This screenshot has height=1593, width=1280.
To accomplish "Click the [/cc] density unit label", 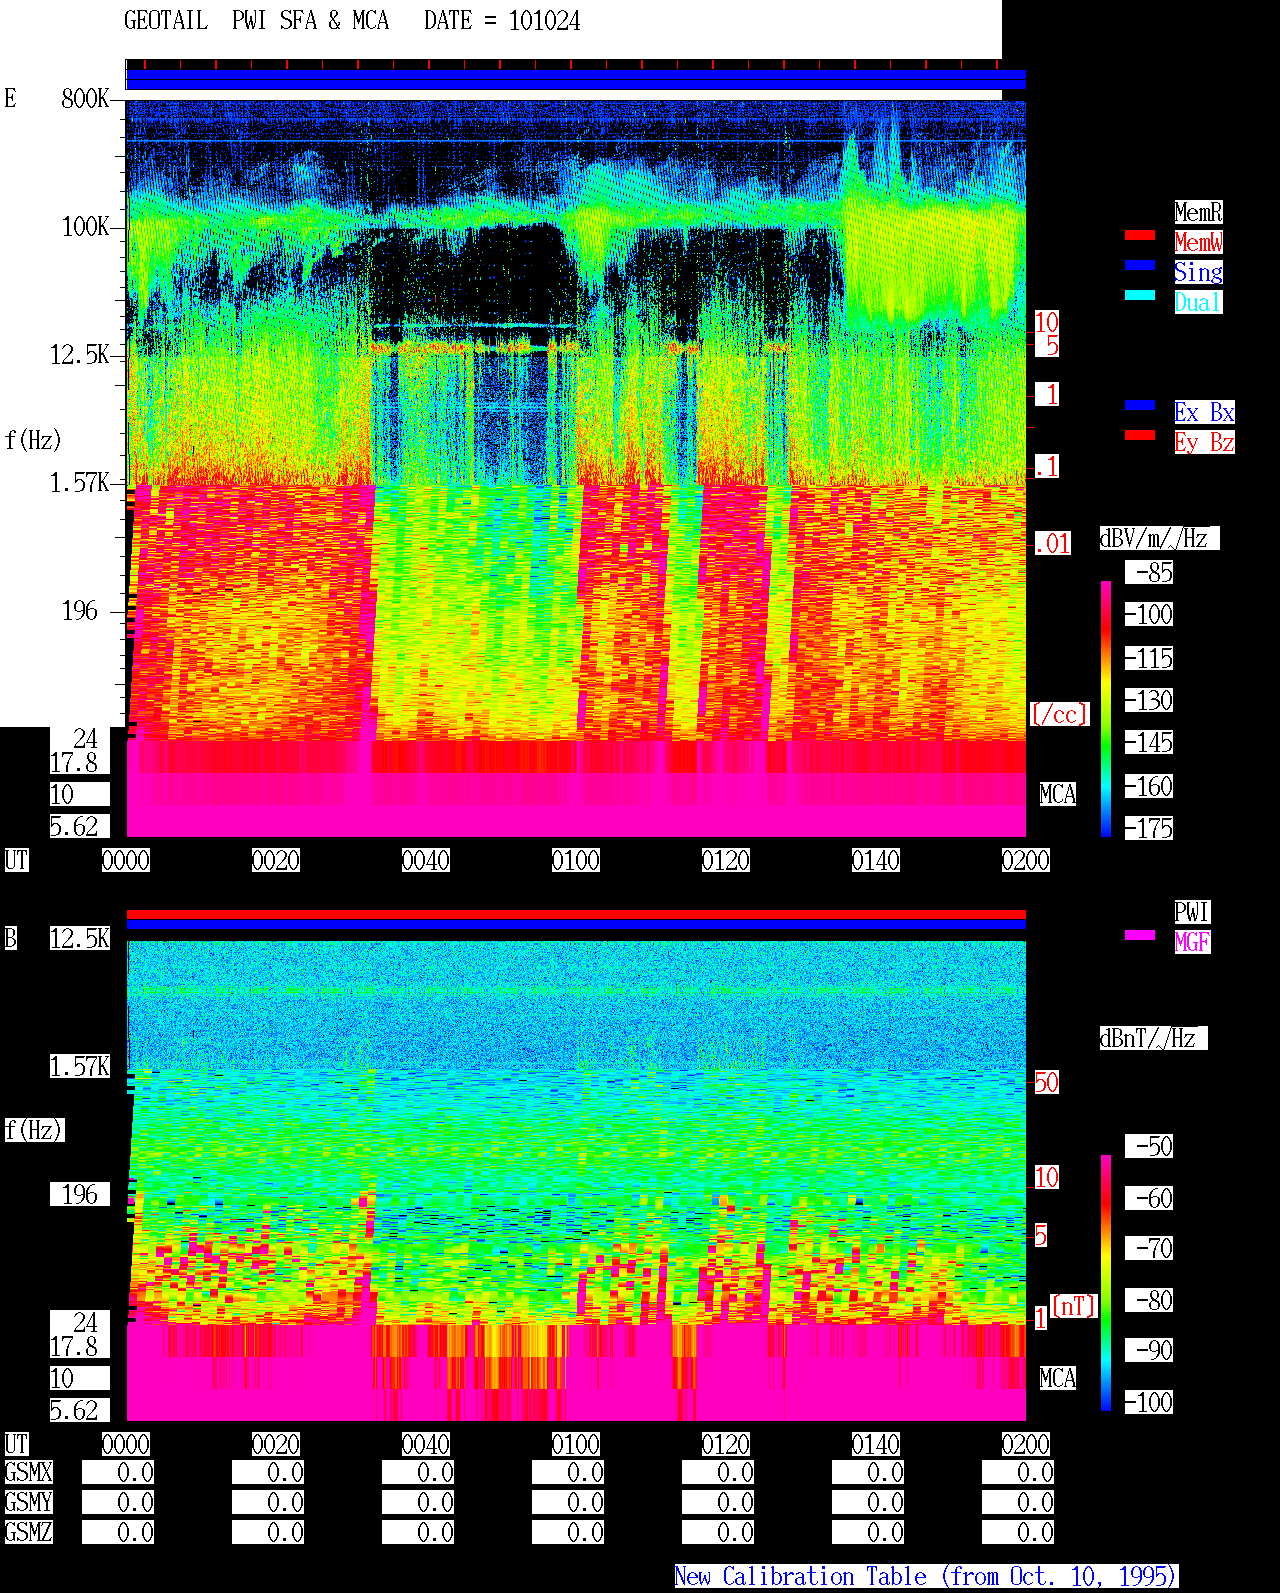I will click(x=1059, y=714).
